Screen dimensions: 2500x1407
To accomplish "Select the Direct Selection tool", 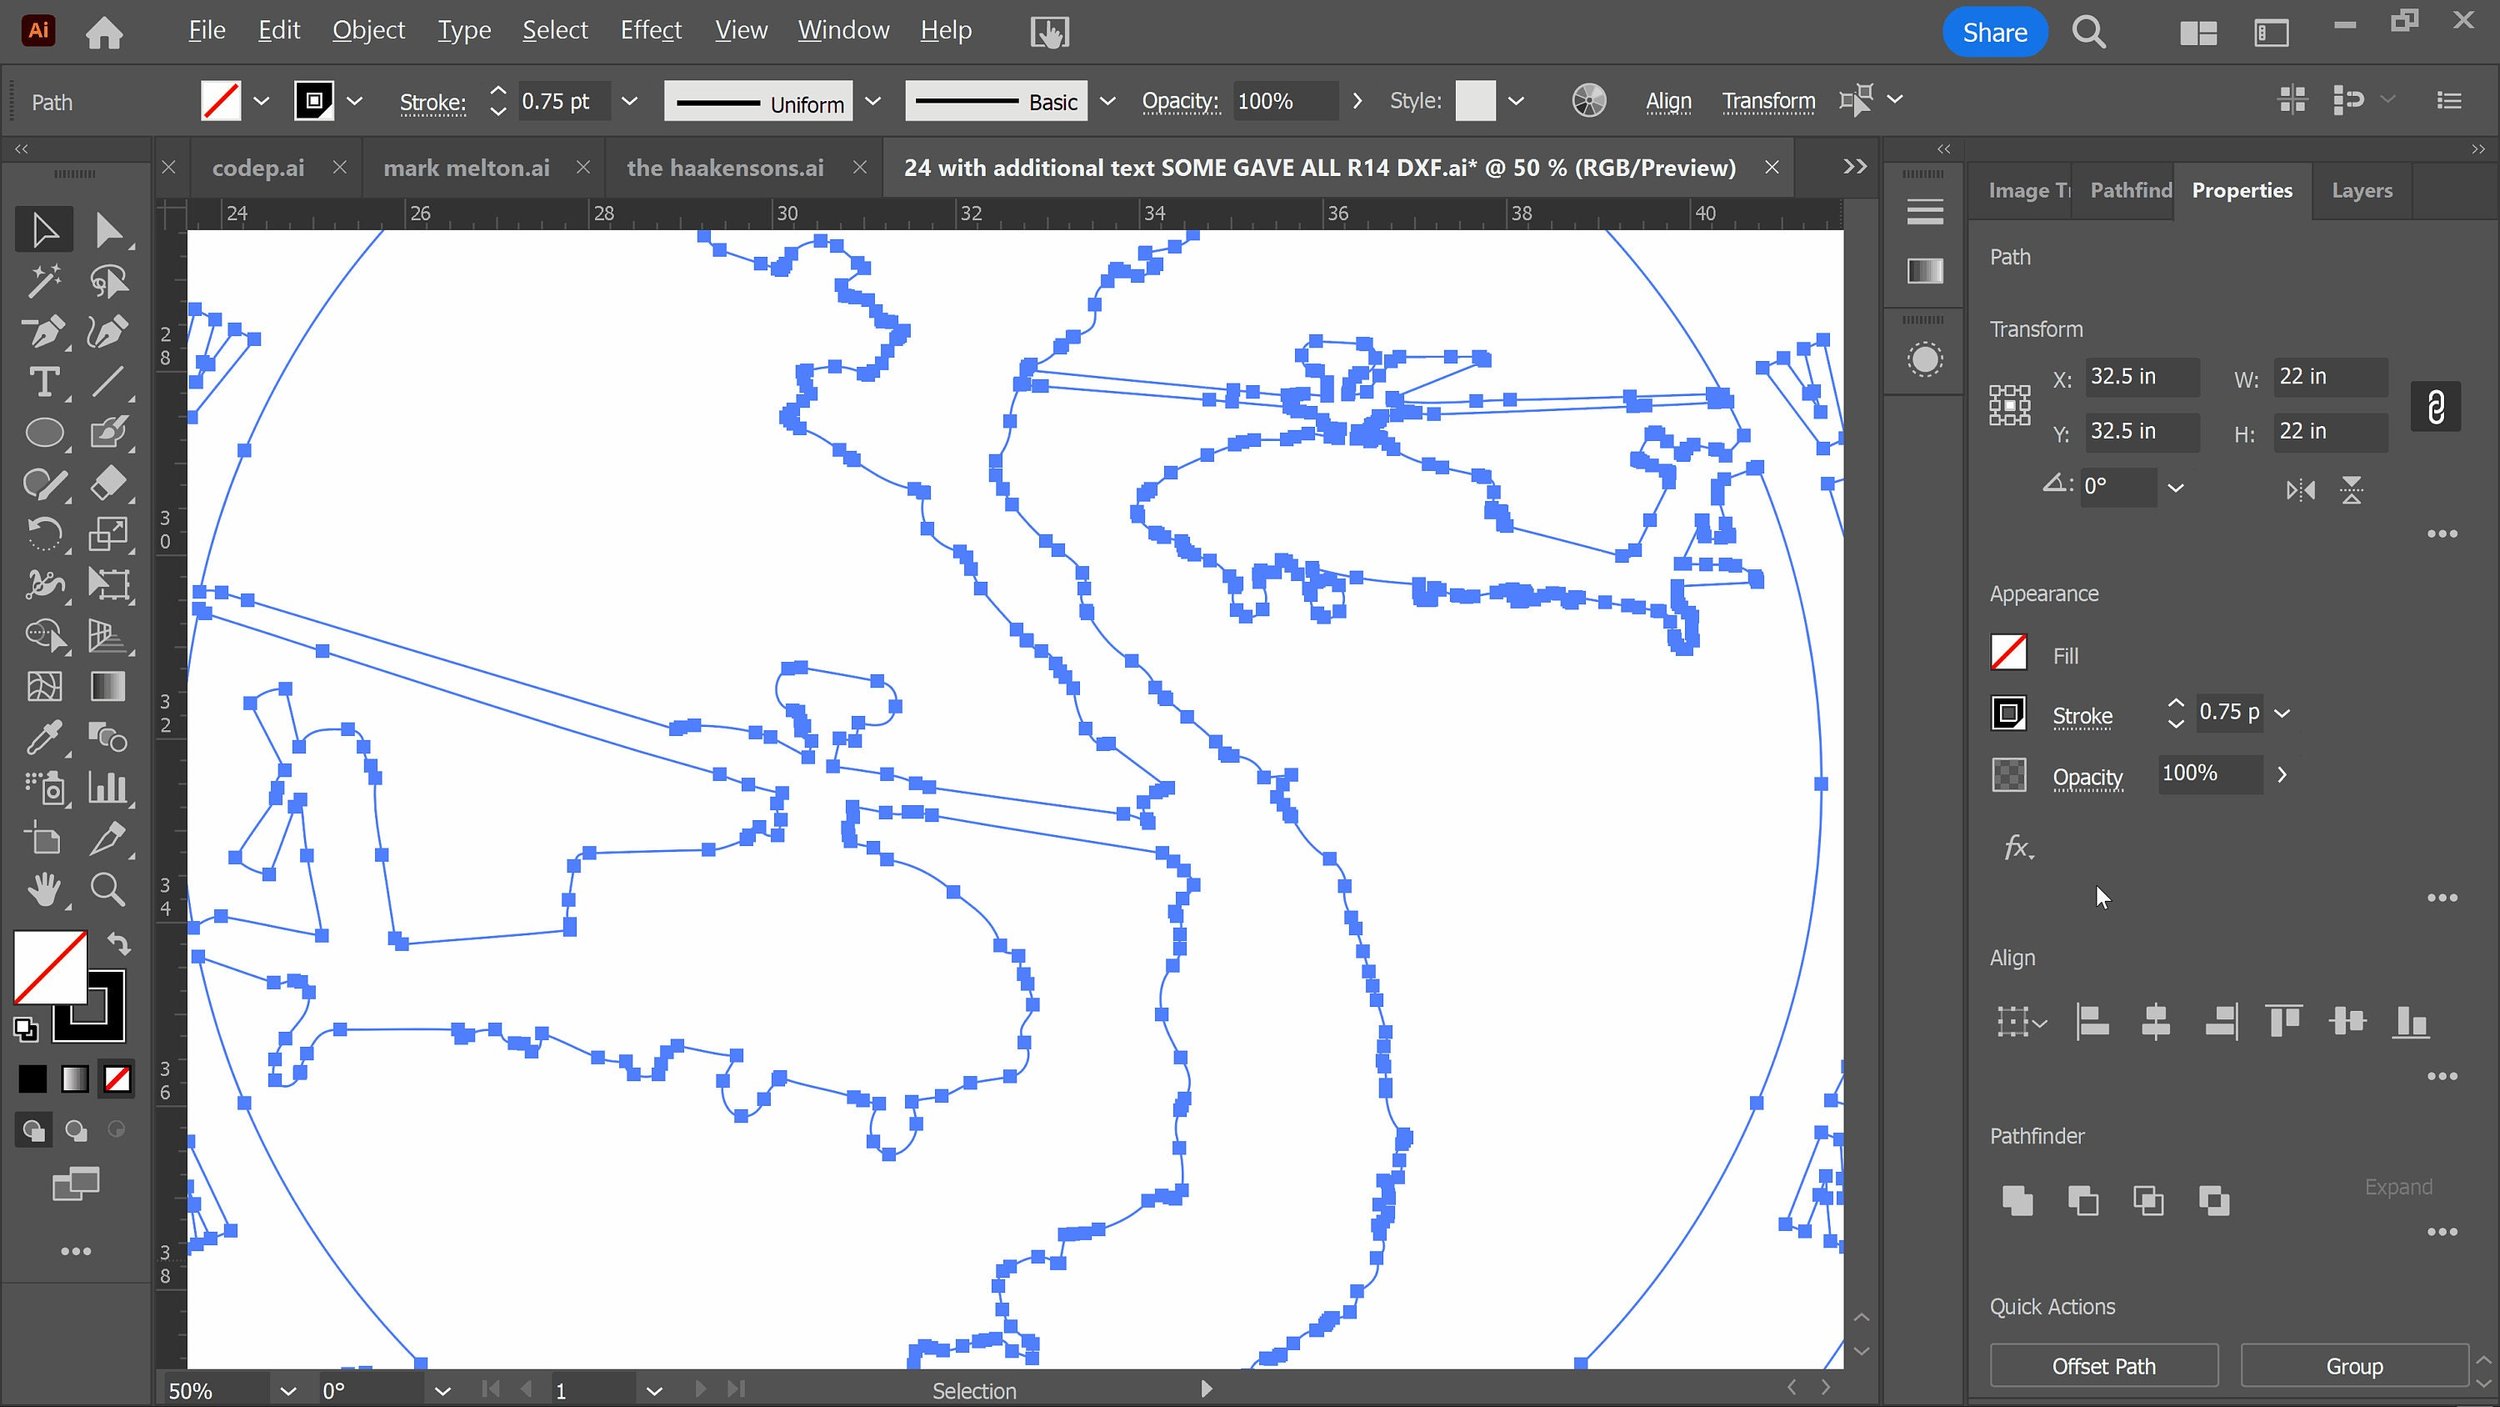I will tap(108, 230).
